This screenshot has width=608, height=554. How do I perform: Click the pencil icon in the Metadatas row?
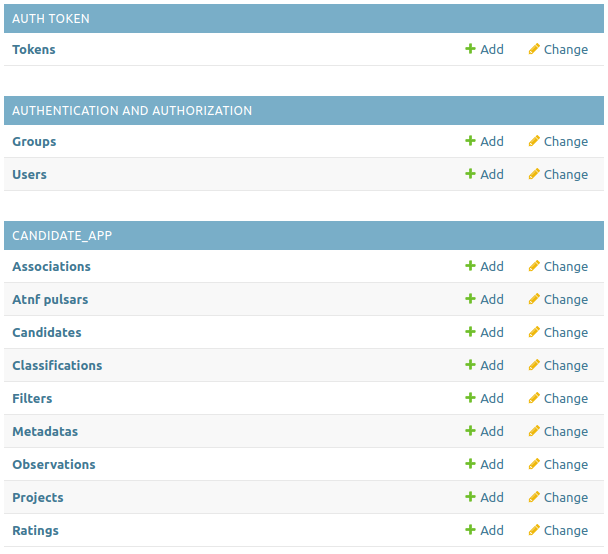point(534,430)
